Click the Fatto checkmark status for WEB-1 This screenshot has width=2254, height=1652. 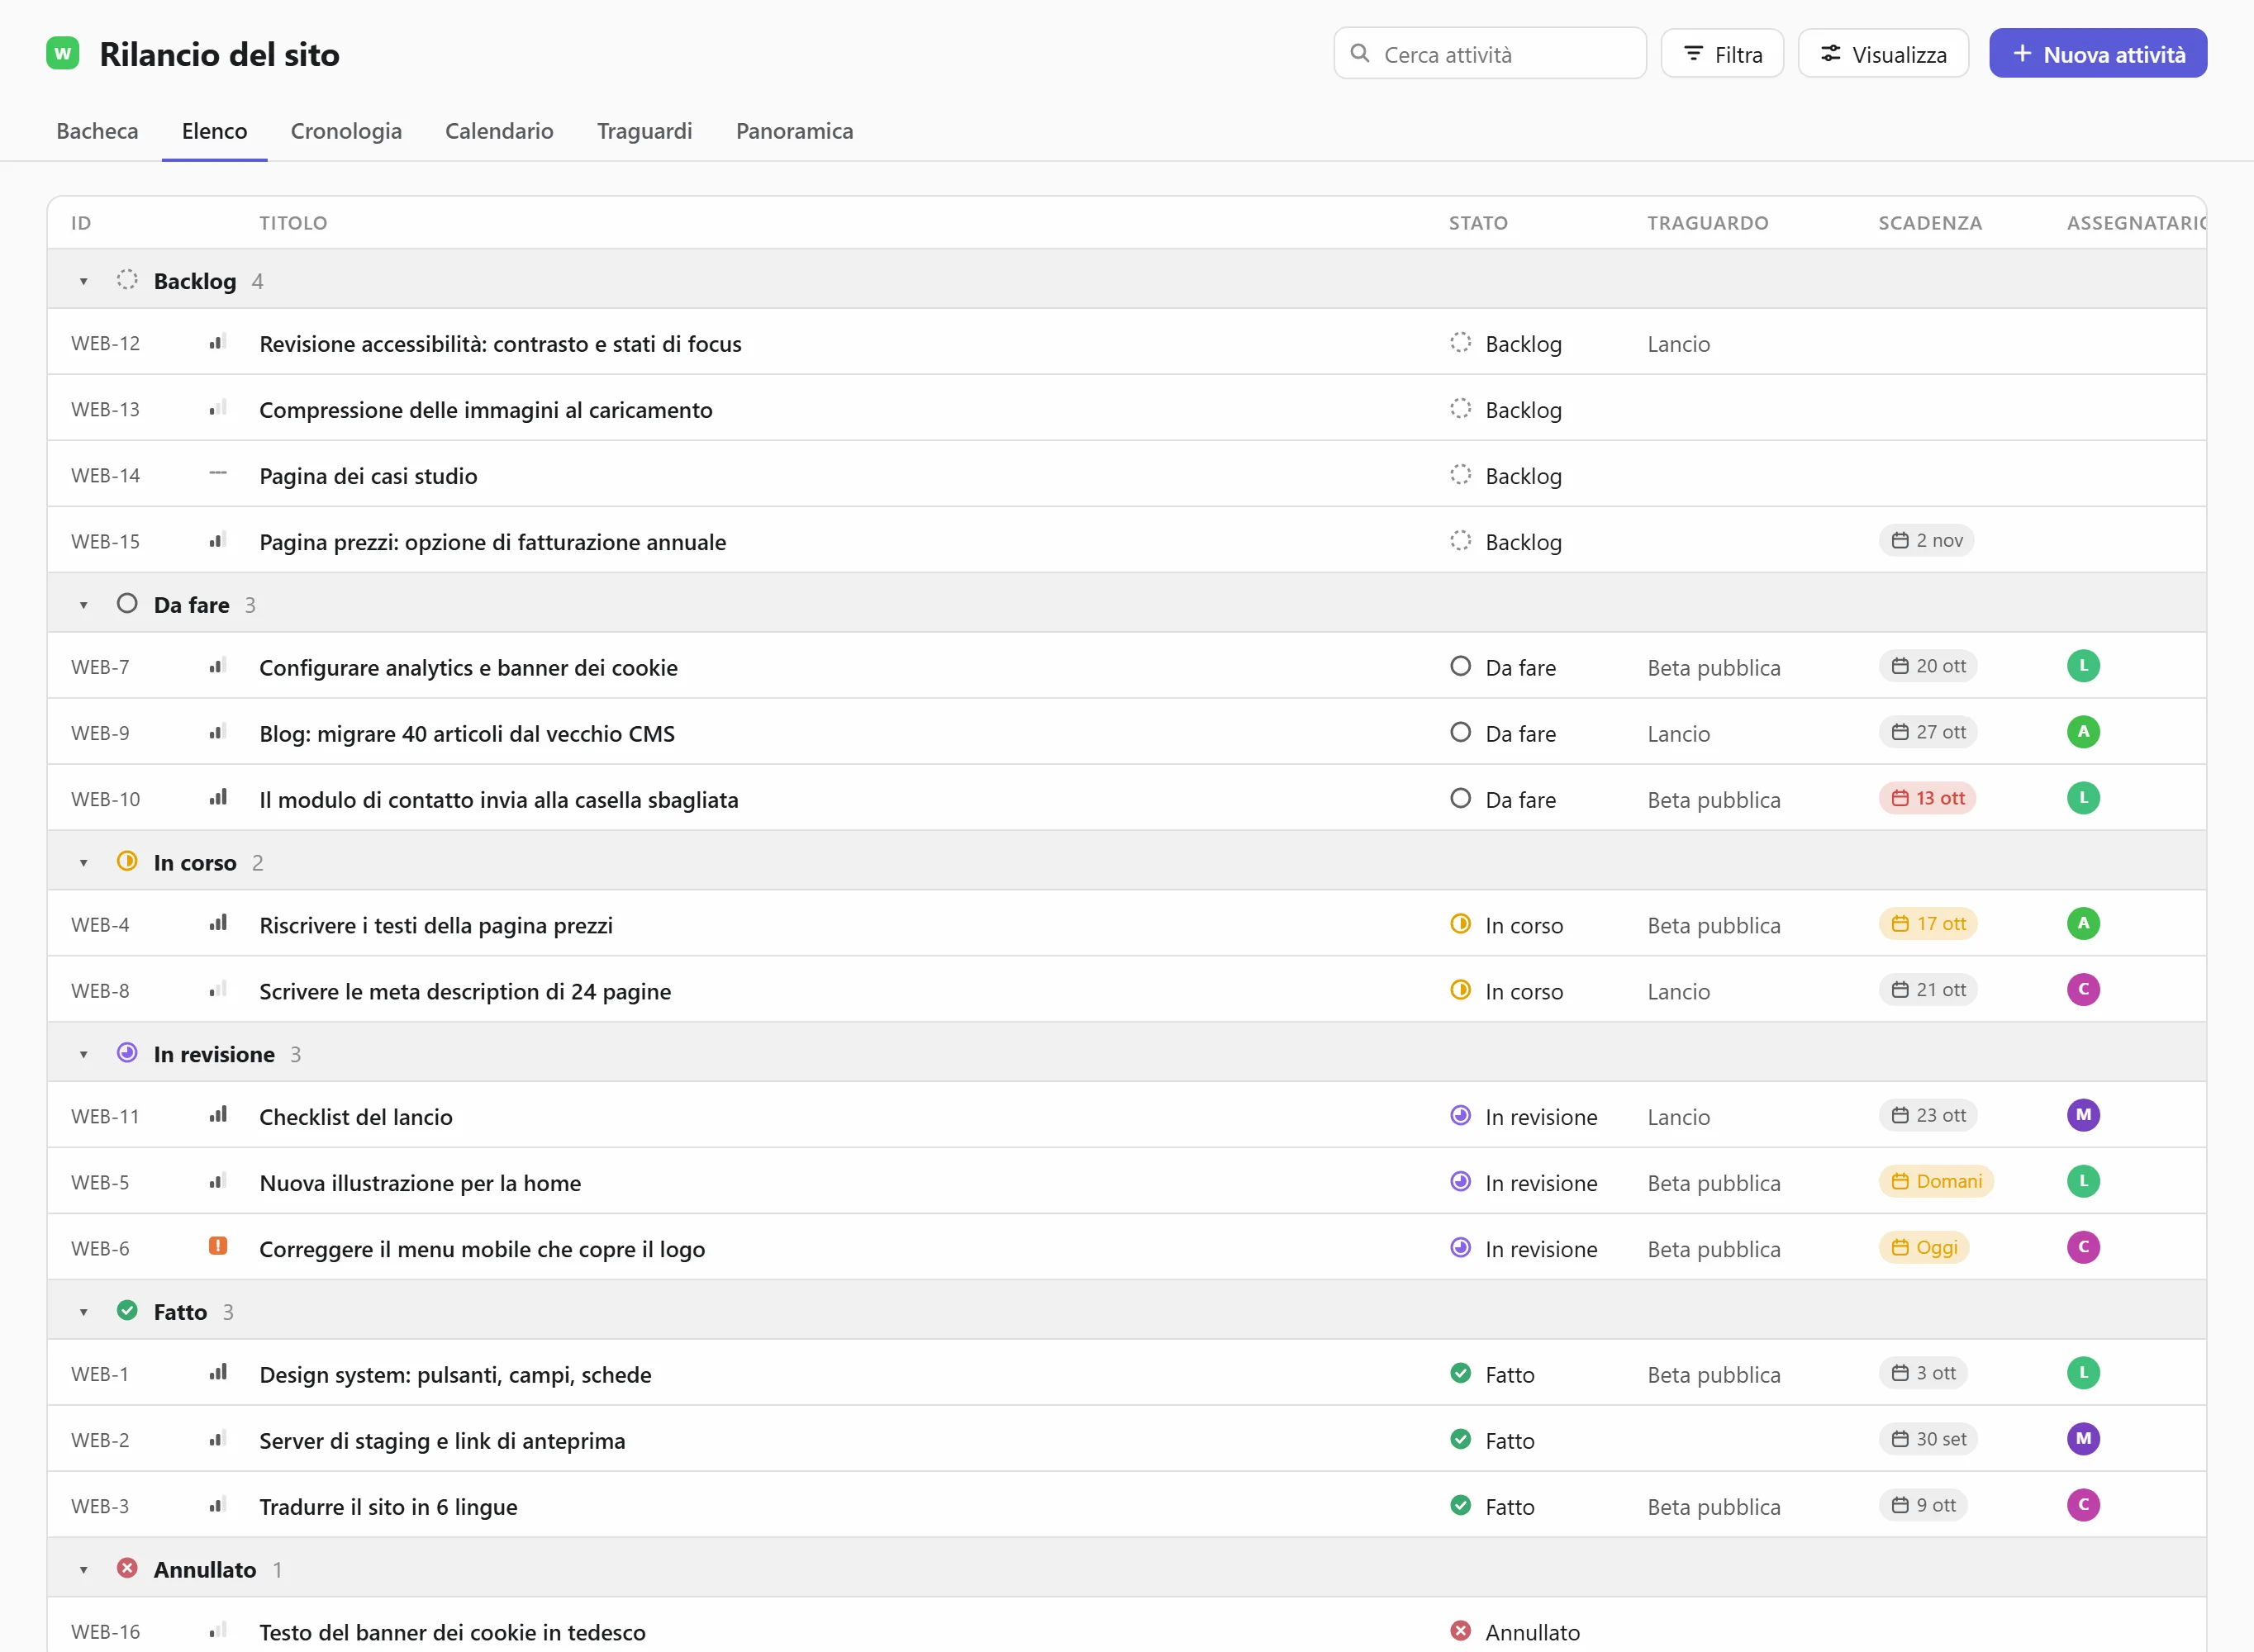click(1461, 1373)
